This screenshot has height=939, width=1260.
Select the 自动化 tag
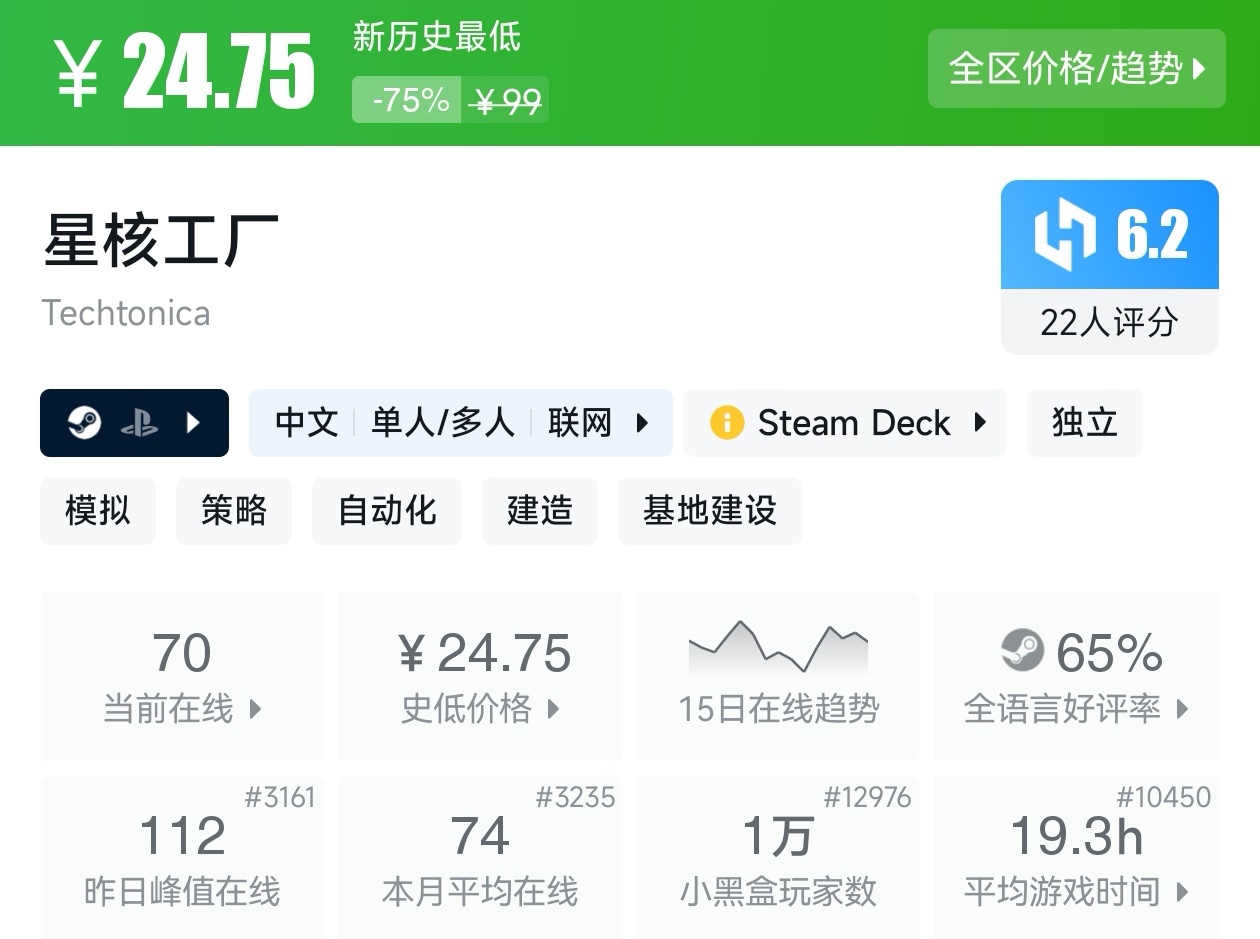click(x=387, y=510)
